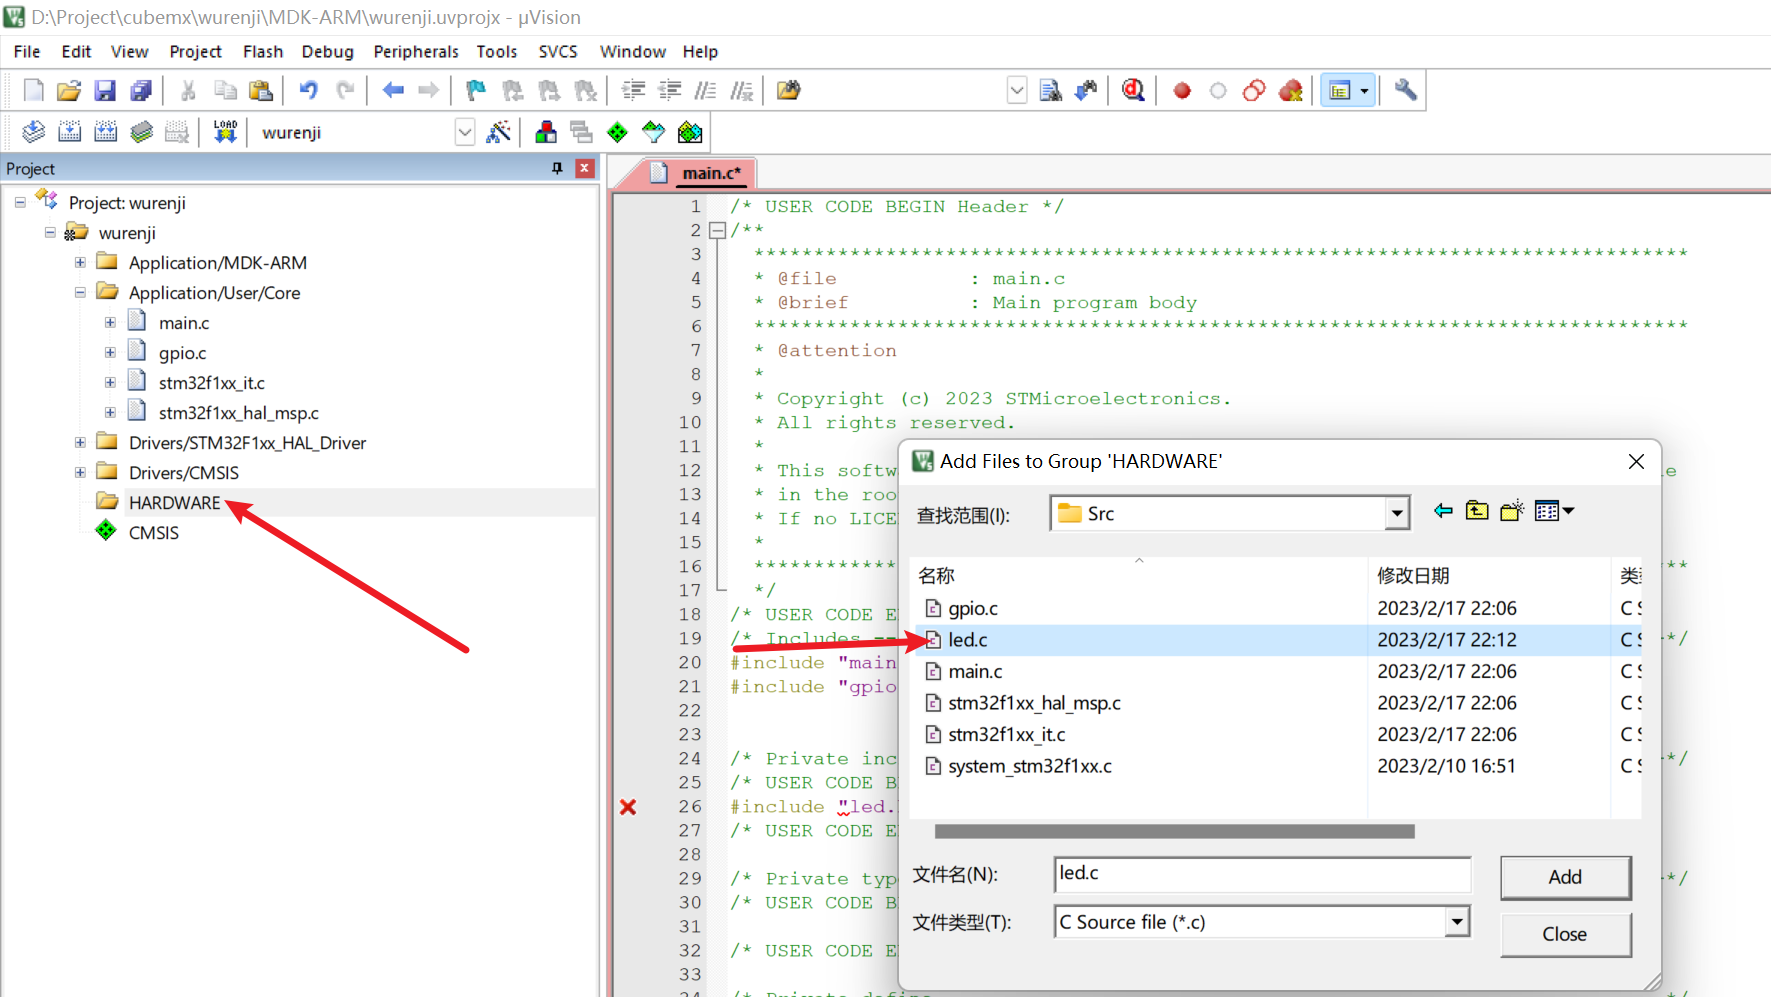This screenshot has width=1771, height=997.
Task: Unindent selected text icon
Action: tap(669, 90)
